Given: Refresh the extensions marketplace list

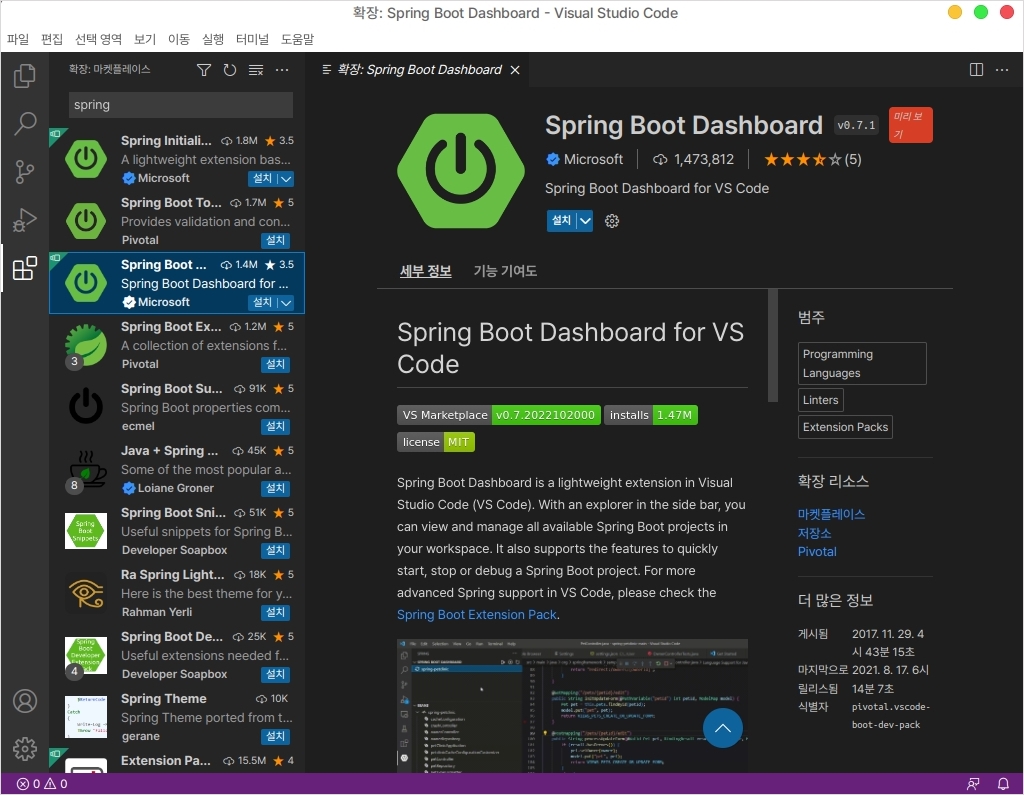Looking at the screenshot, I should coord(230,70).
